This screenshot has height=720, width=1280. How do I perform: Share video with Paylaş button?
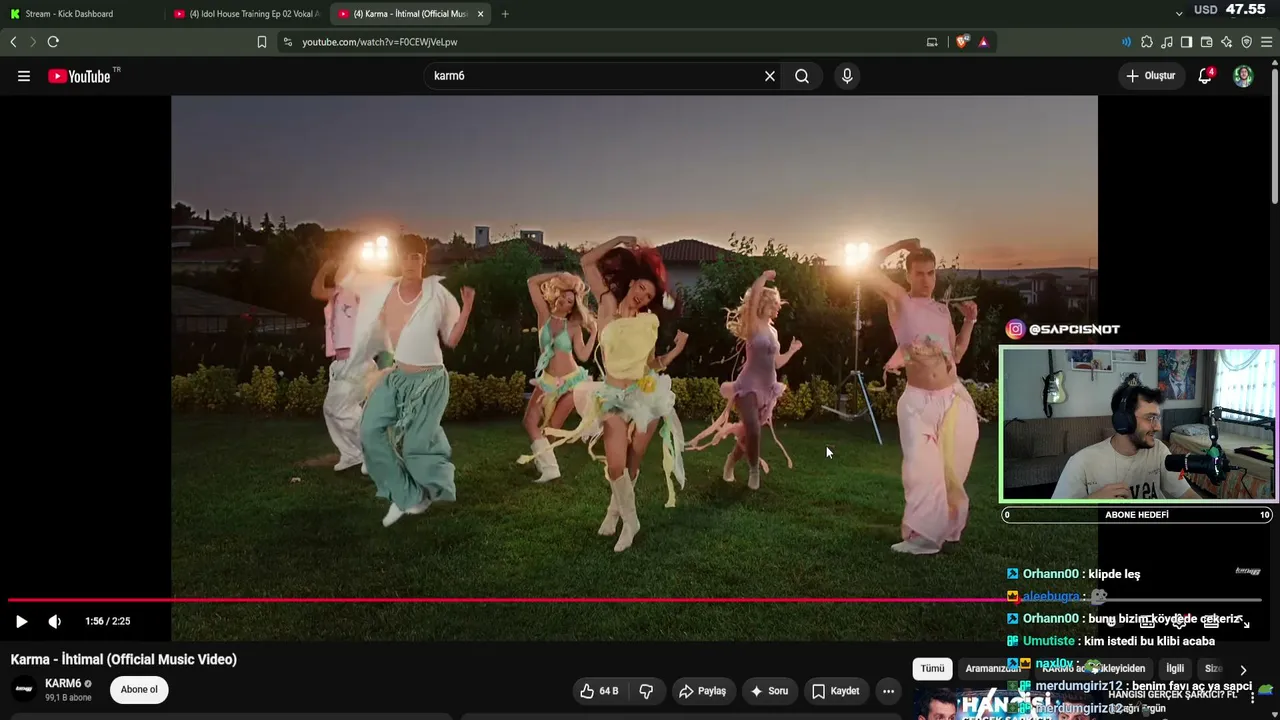point(703,691)
